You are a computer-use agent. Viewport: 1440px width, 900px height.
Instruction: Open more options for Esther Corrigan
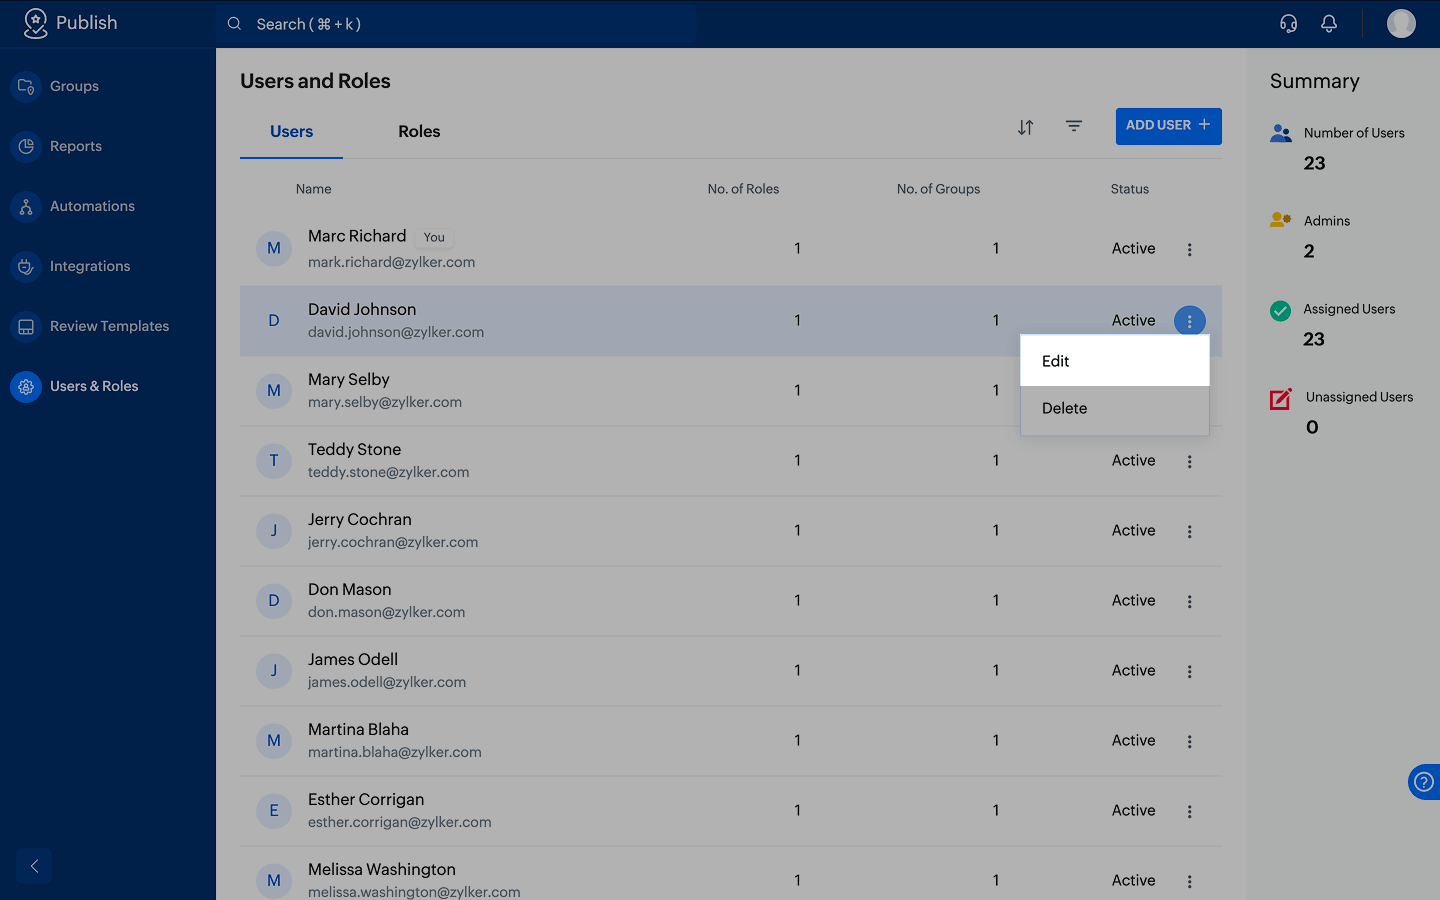[x=1189, y=811]
